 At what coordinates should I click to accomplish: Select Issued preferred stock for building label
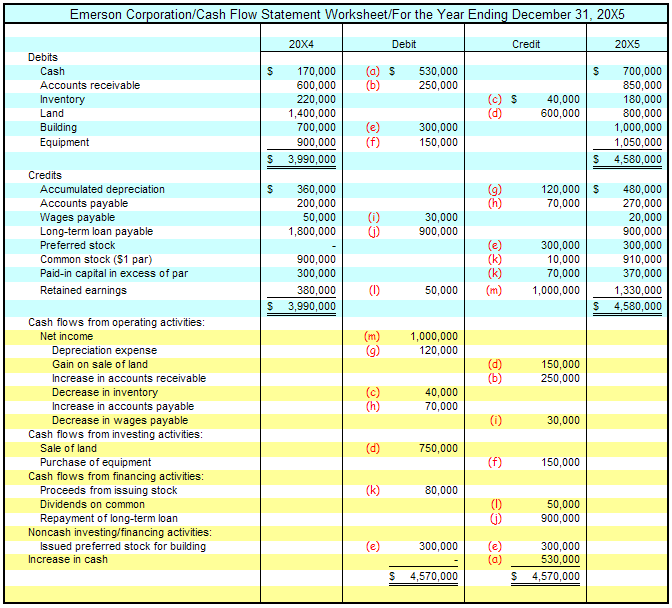point(123,546)
